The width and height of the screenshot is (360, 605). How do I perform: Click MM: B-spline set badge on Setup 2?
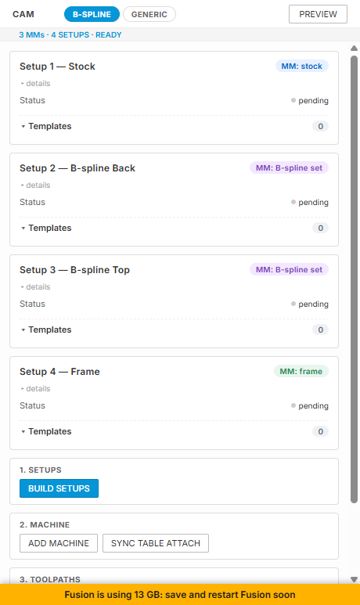[x=289, y=168]
